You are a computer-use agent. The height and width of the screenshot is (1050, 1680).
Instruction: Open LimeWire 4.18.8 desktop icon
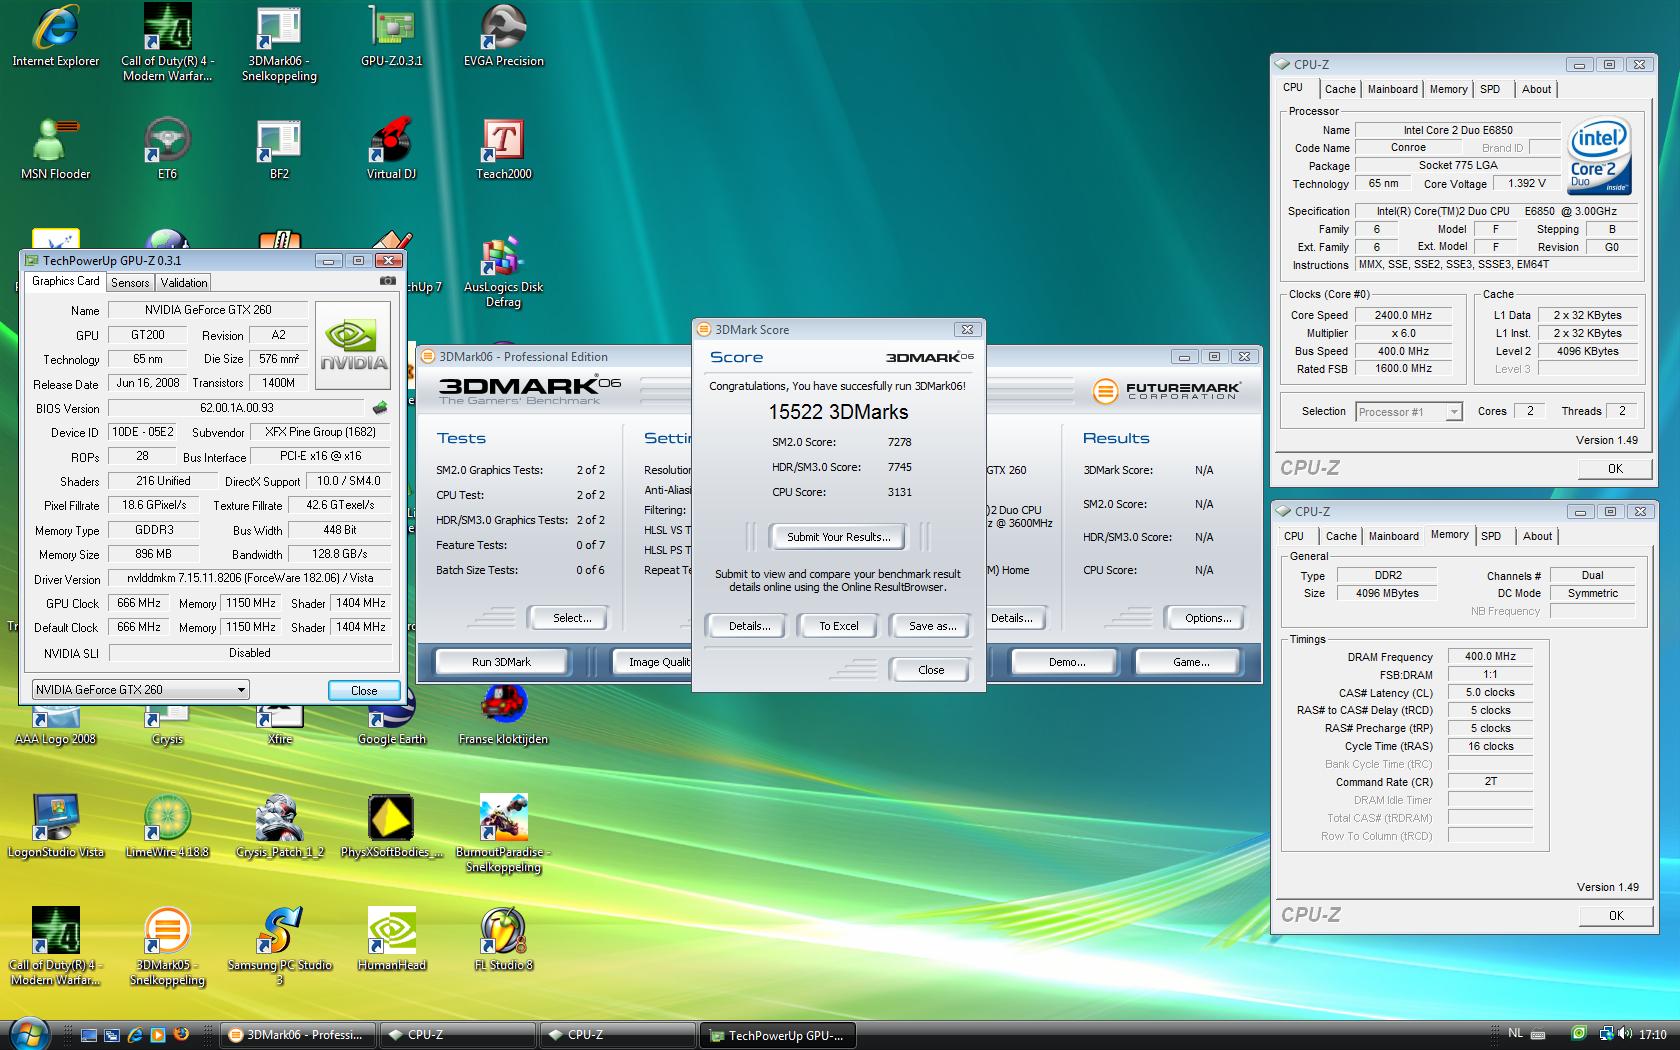(167, 827)
